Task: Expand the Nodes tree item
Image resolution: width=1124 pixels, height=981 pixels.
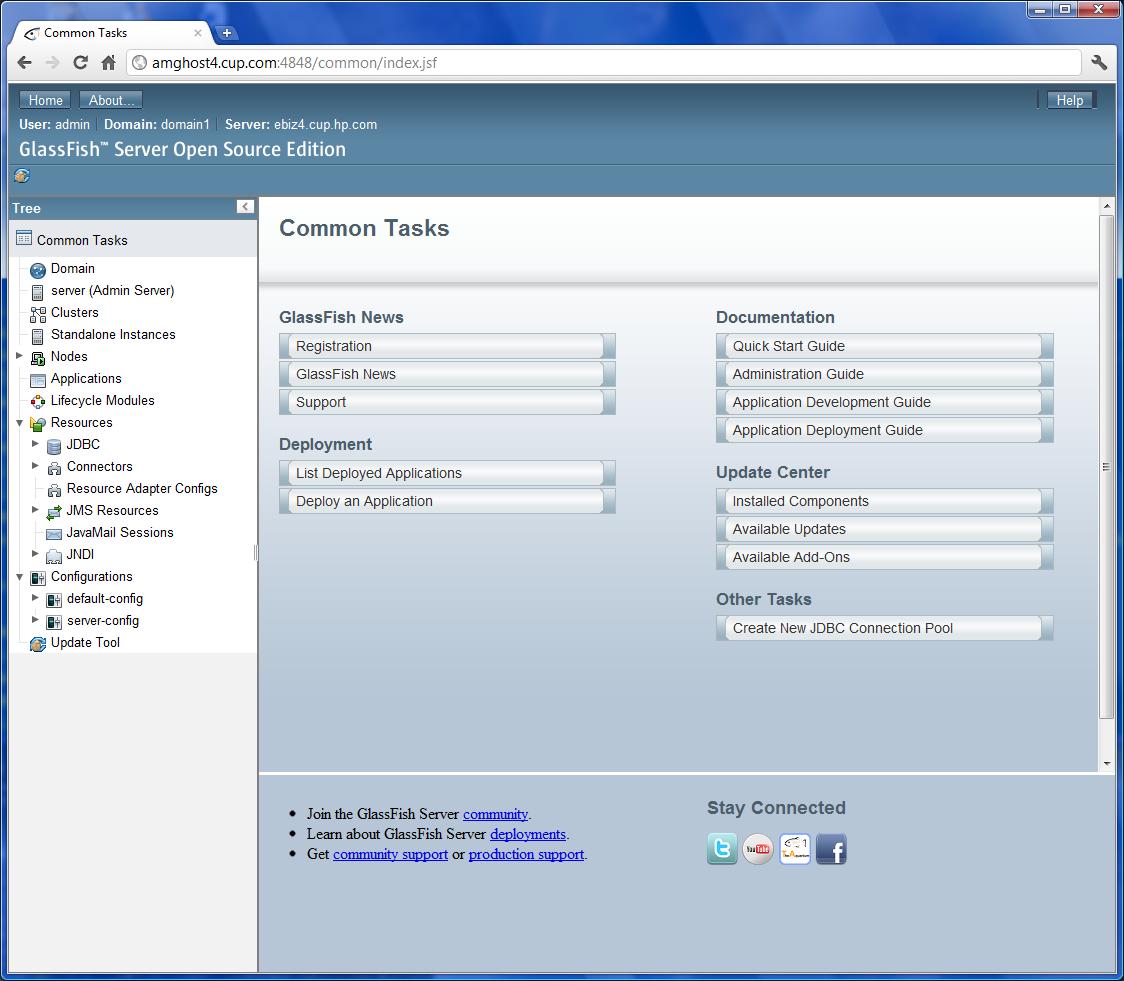Action: coord(18,356)
